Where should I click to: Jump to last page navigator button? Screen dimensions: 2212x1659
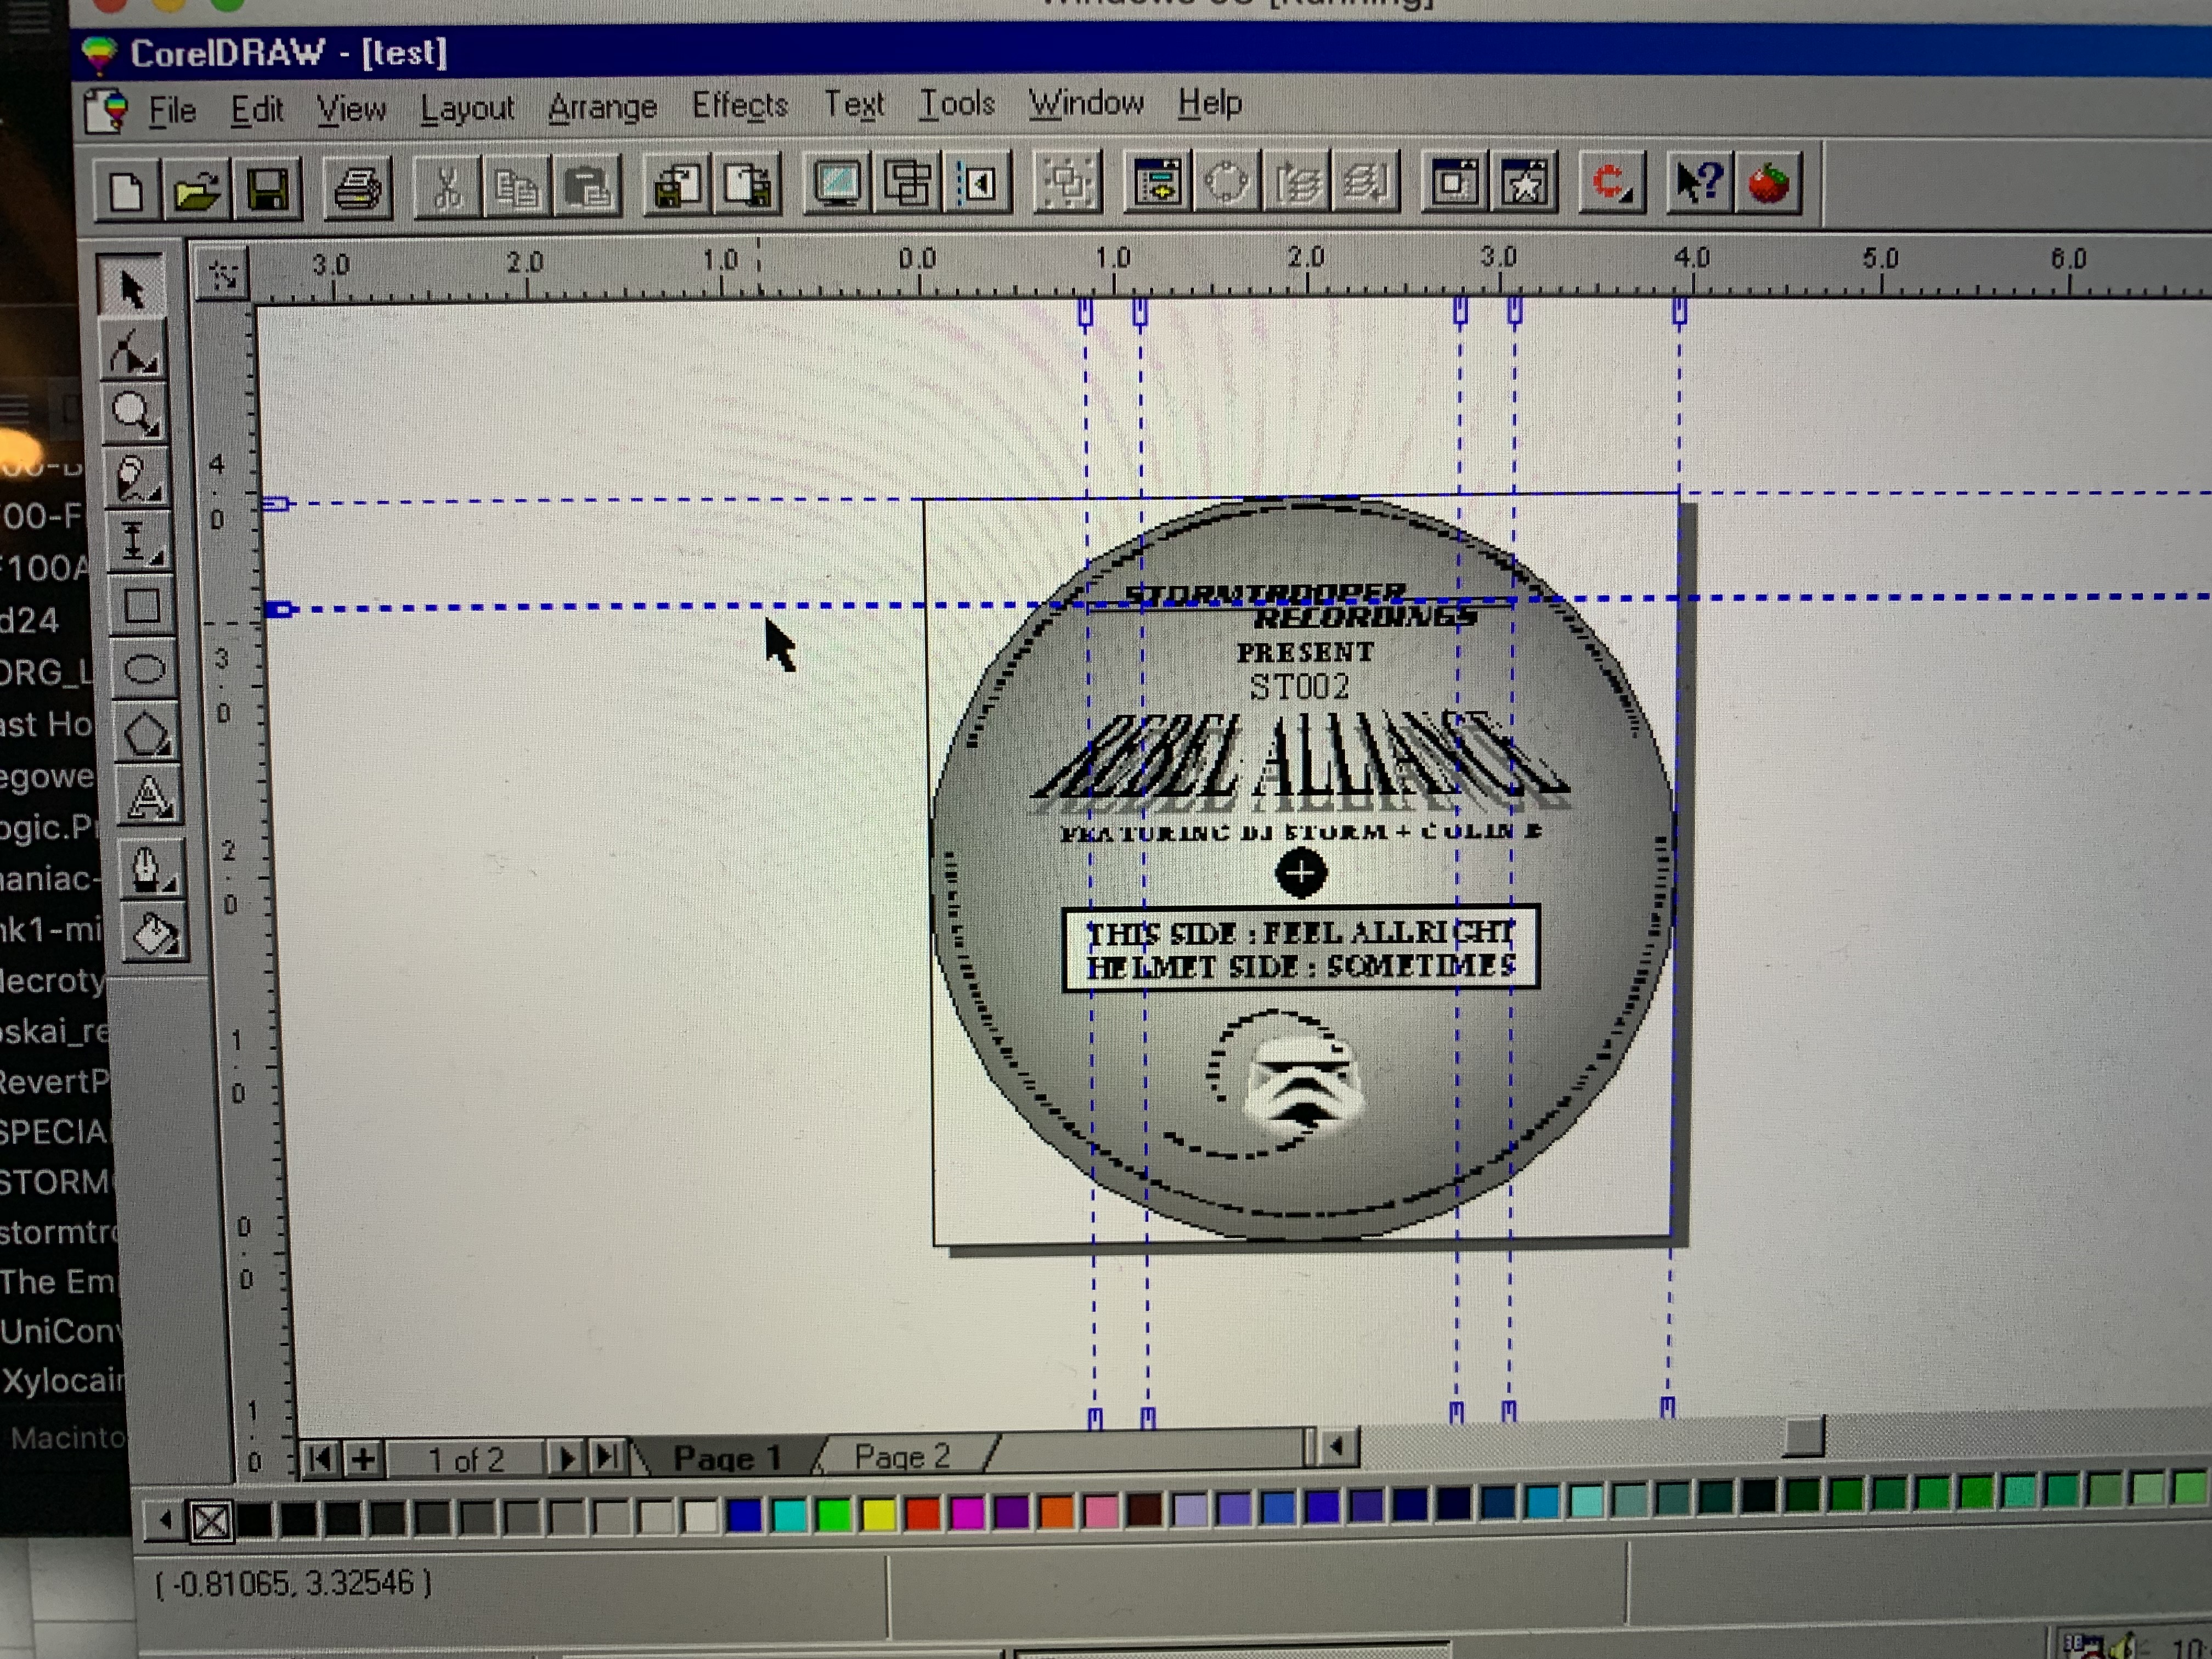(607, 1456)
